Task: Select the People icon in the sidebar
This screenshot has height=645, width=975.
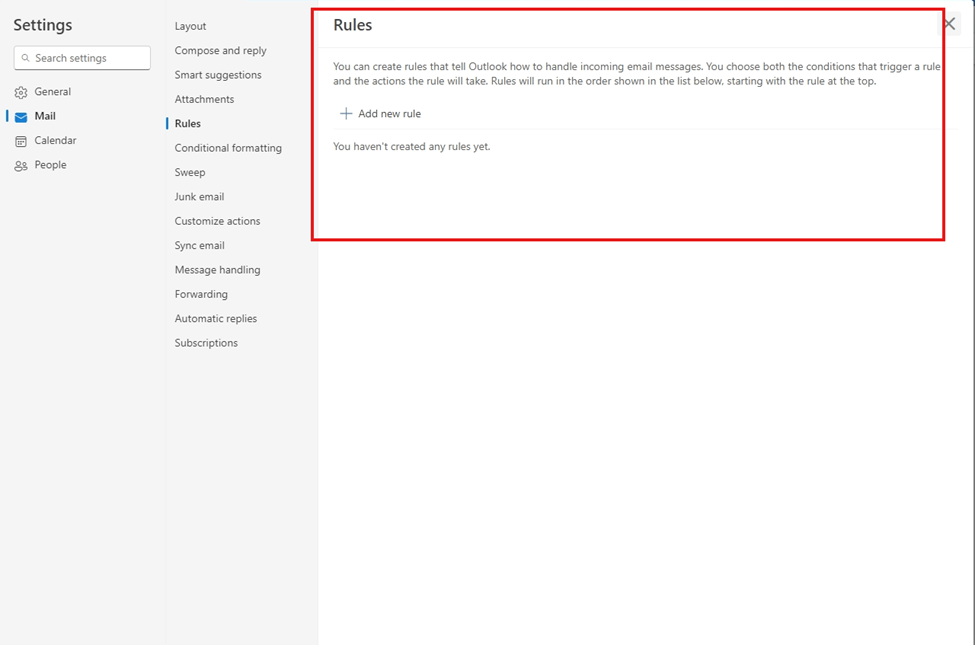Action: pos(20,165)
